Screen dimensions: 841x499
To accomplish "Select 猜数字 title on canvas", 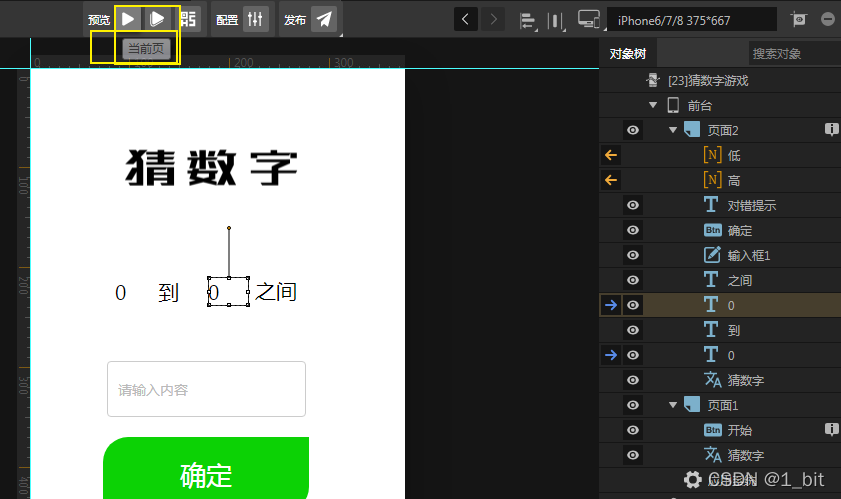I will tap(211, 168).
